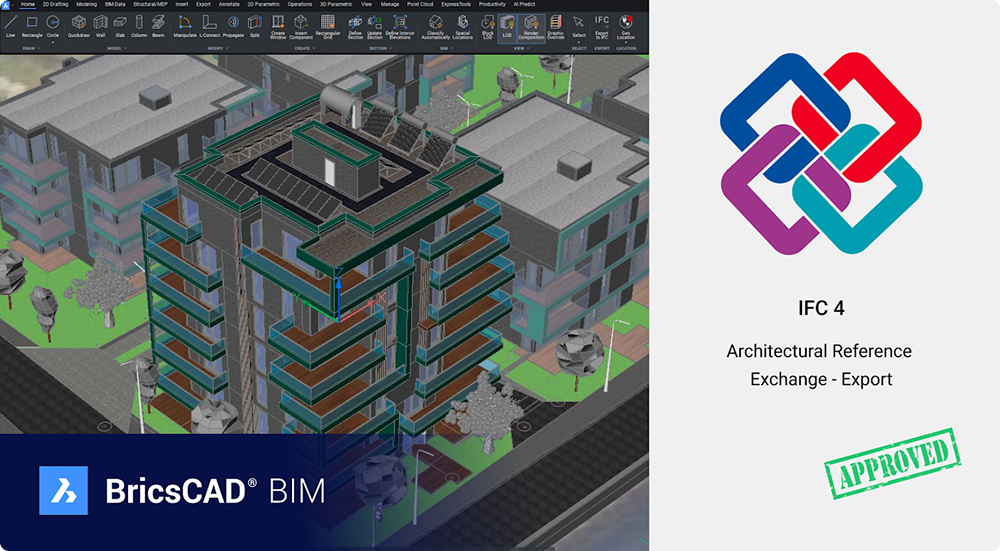
Task: Click the workspace dropdown arrow beside app logo
Action: (x=13, y=5)
